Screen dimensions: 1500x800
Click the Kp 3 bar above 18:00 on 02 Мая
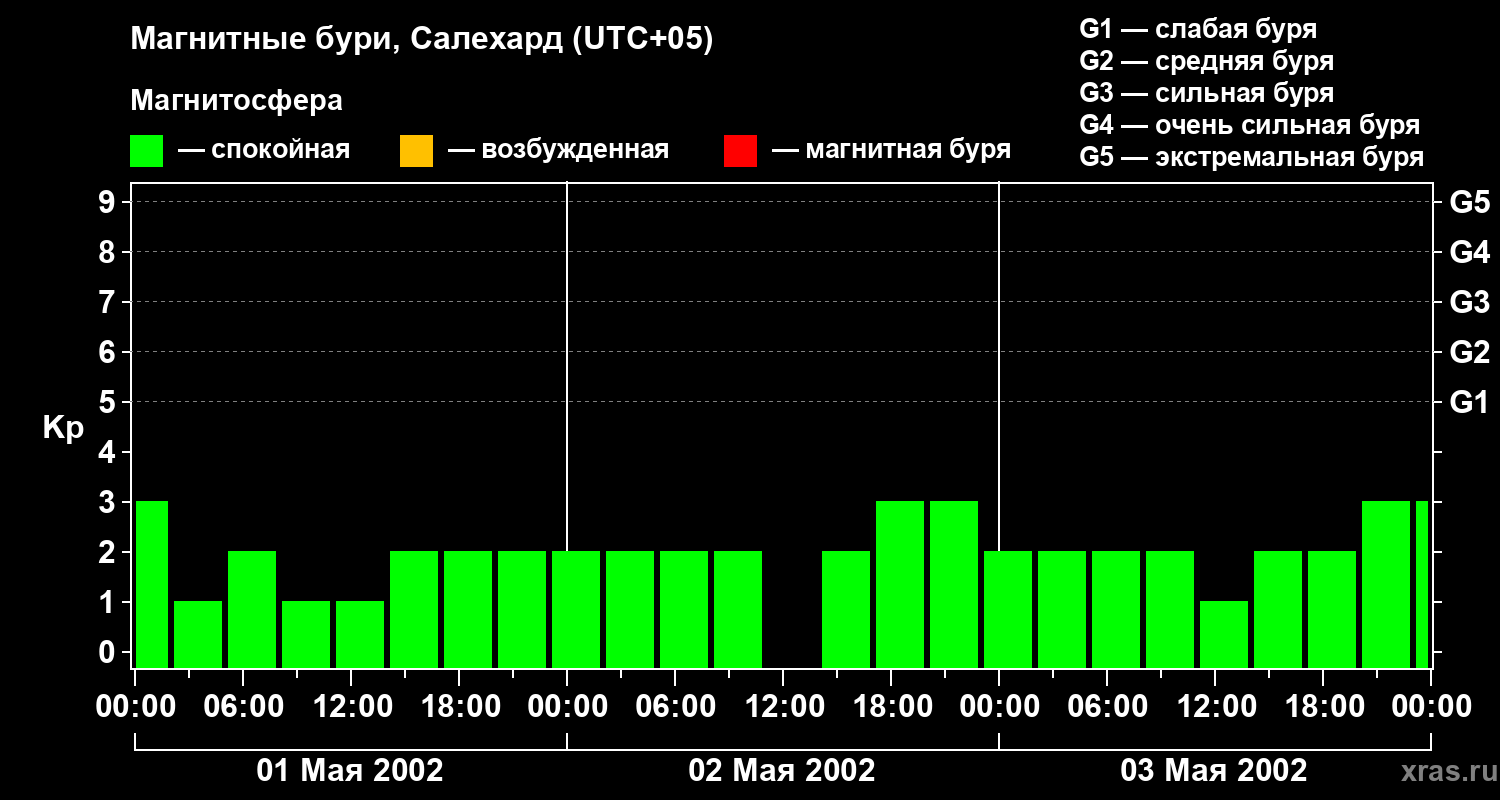pos(900,584)
